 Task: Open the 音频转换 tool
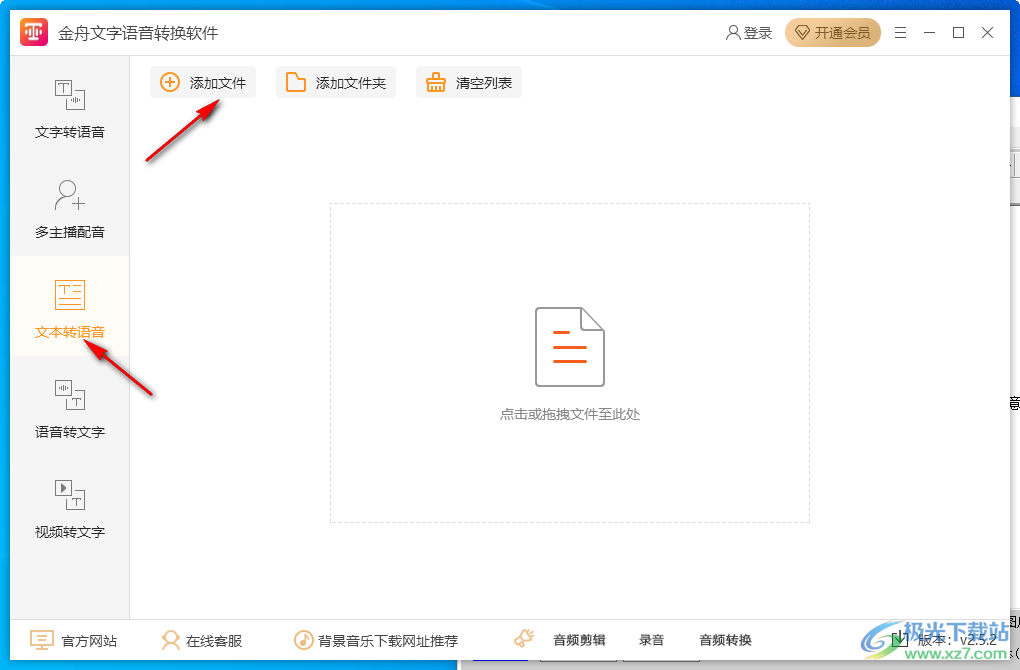click(727, 639)
